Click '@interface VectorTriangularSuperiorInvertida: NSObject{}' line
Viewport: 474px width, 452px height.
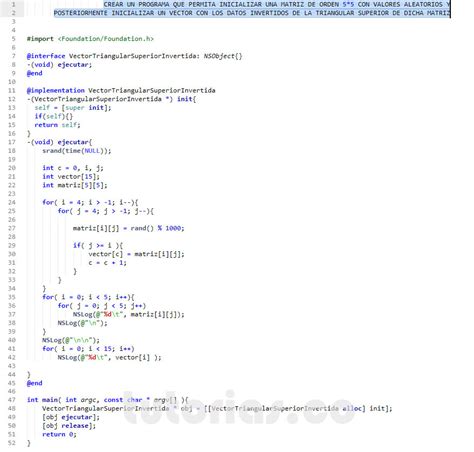[134, 56]
